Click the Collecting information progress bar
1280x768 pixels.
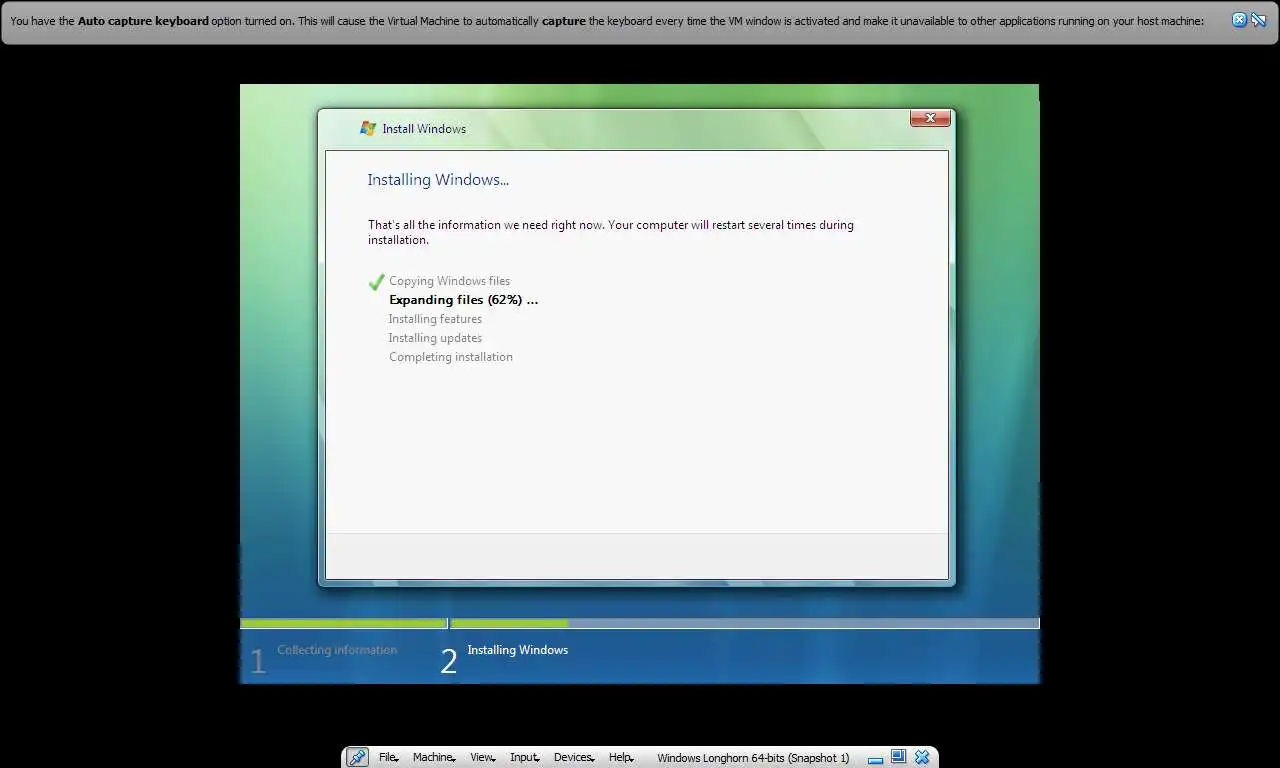(x=343, y=623)
